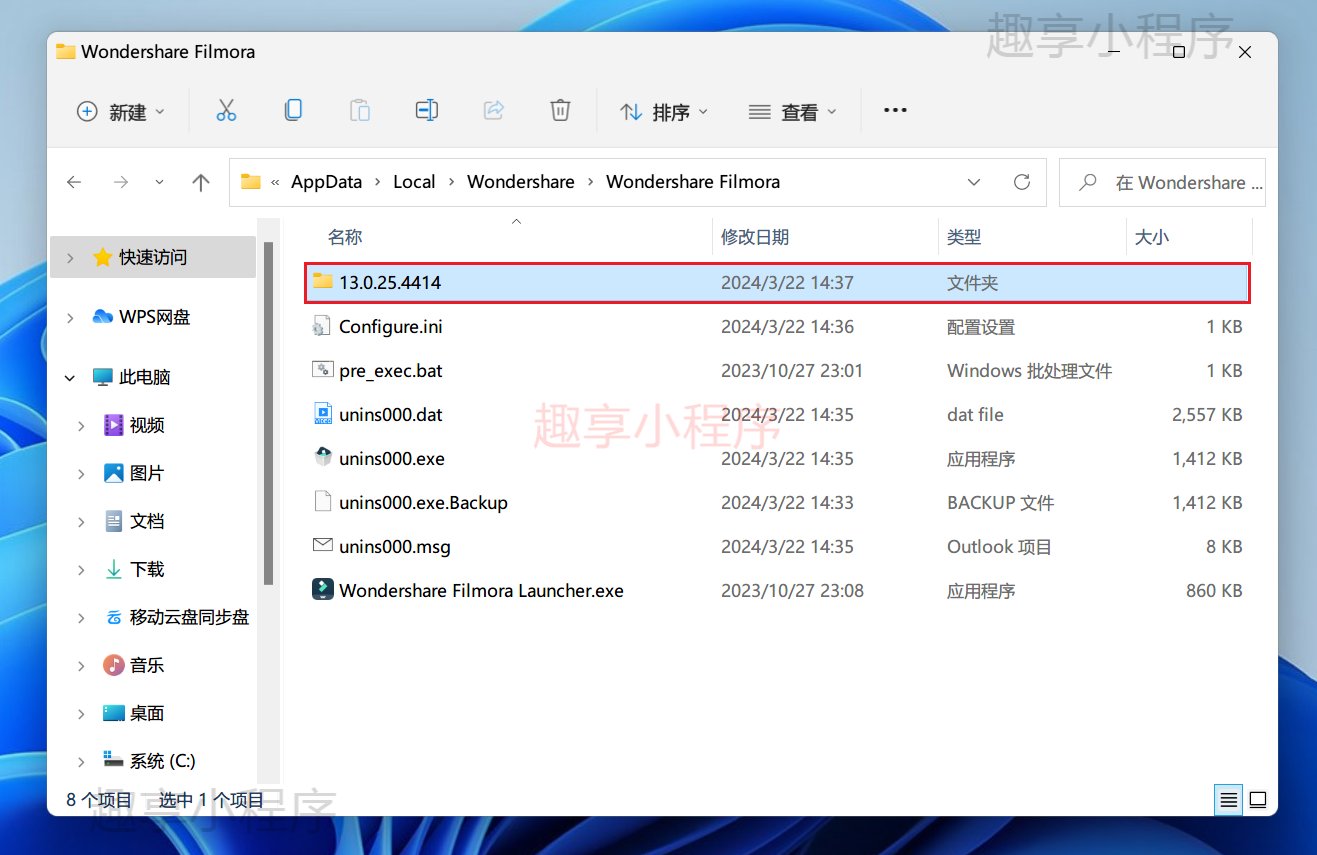Click the Configure.ini file icon
This screenshot has height=855, width=1317.
click(x=322, y=326)
